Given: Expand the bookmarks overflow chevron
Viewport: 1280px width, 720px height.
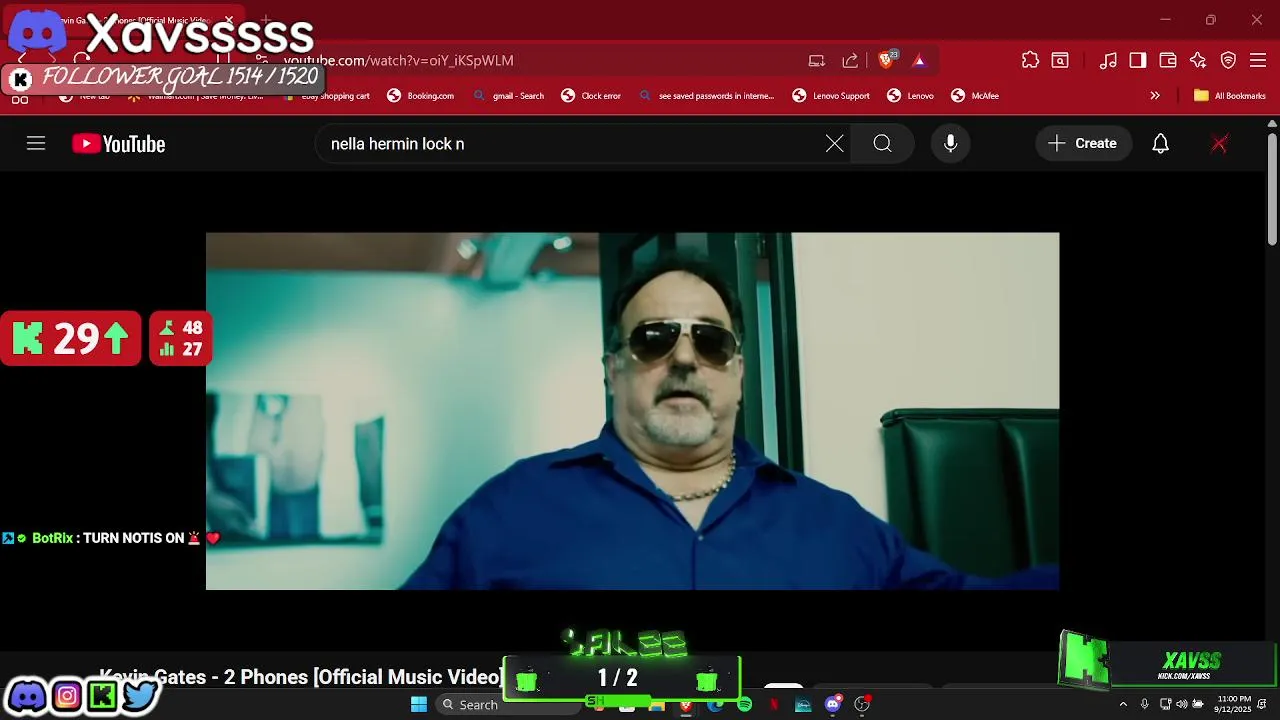Looking at the screenshot, I should (x=1155, y=96).
